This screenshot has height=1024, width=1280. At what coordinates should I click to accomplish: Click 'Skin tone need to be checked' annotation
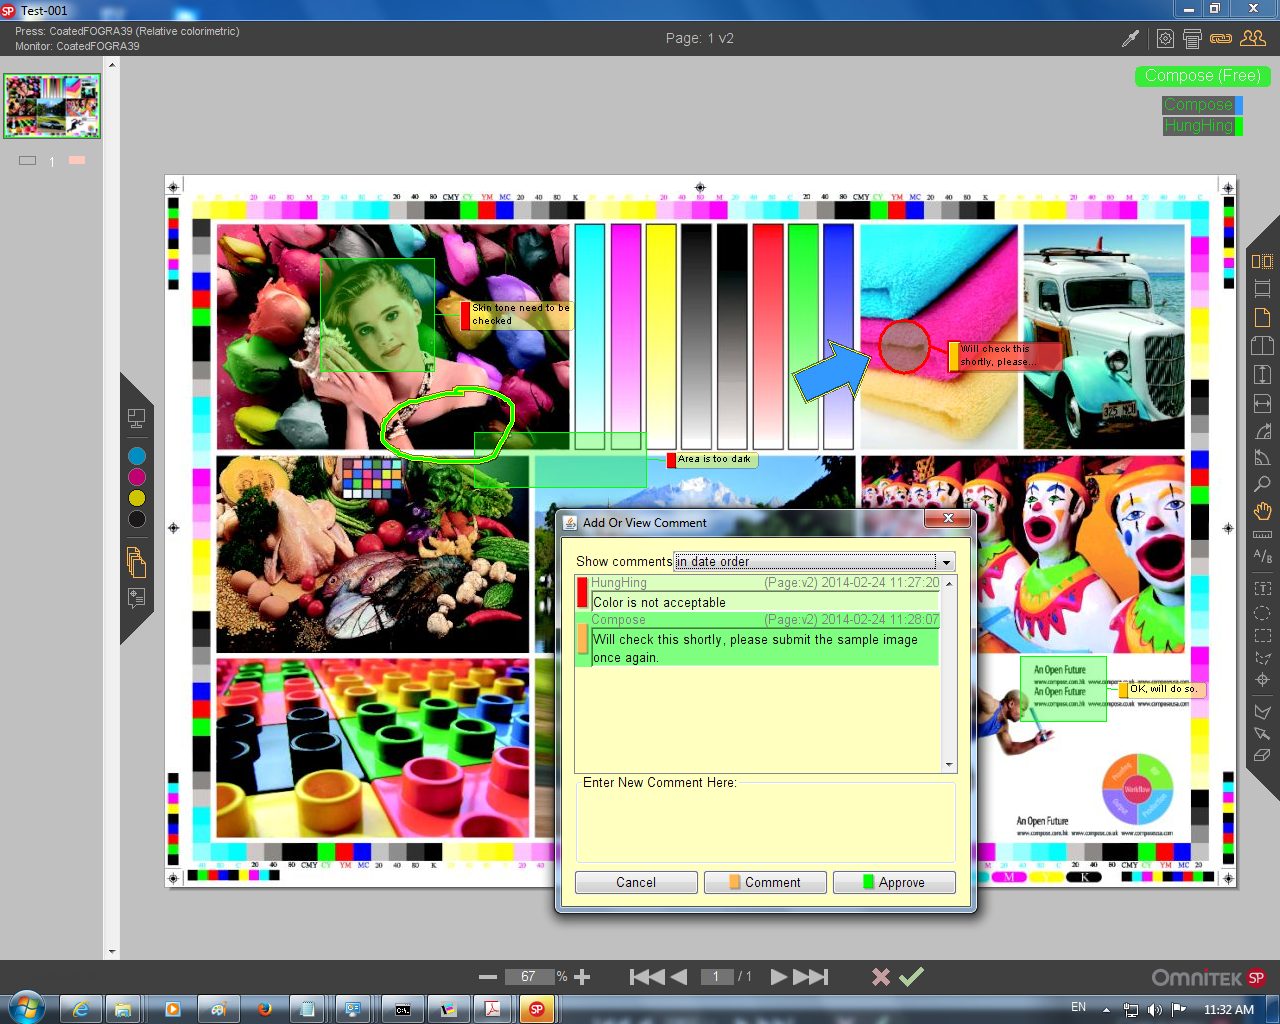tap(520, 314)
